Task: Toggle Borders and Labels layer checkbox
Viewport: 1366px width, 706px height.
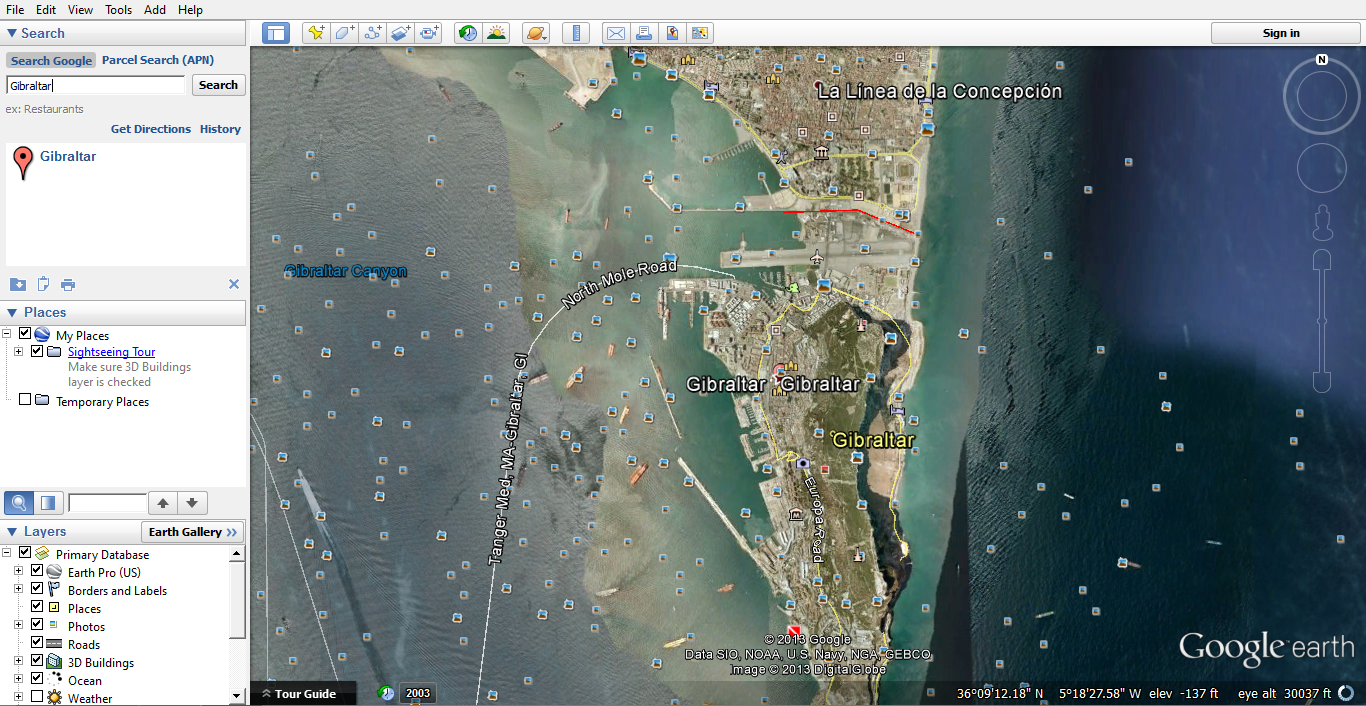Action: pos(37,589)
